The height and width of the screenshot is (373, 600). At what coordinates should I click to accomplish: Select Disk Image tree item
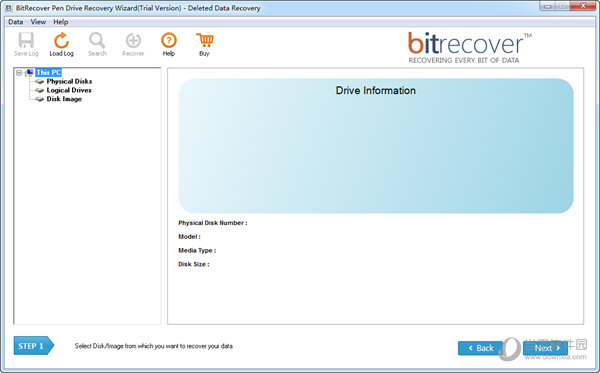click(x=64, y=99)
